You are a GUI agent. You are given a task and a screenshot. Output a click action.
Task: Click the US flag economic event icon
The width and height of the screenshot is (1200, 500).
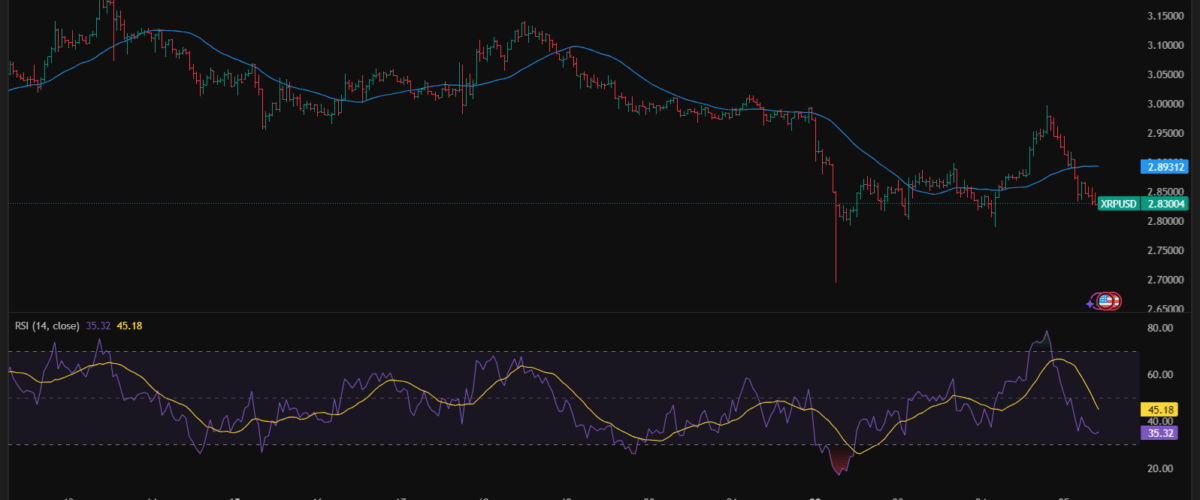tap(1106, 300)
